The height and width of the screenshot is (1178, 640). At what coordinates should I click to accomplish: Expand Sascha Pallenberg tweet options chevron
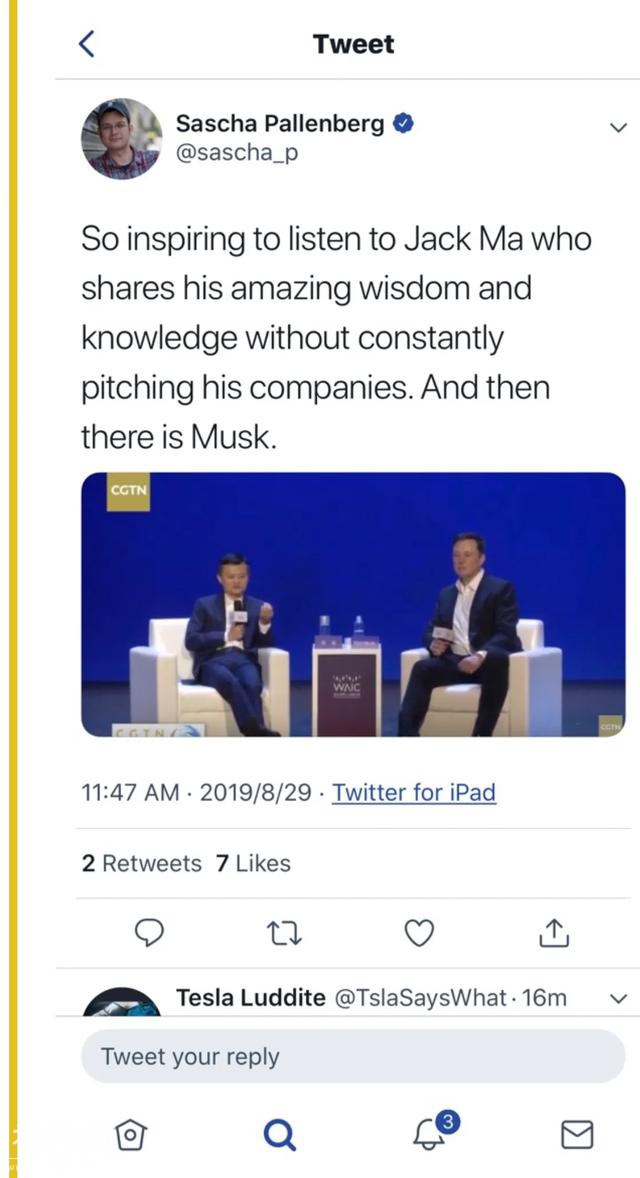tap(618, 127)
